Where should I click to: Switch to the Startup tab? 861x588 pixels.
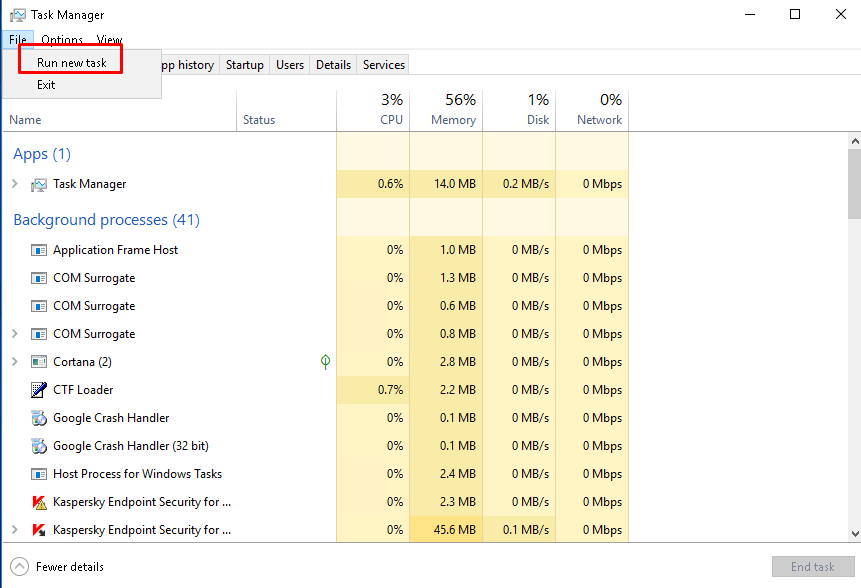[245, 65]
